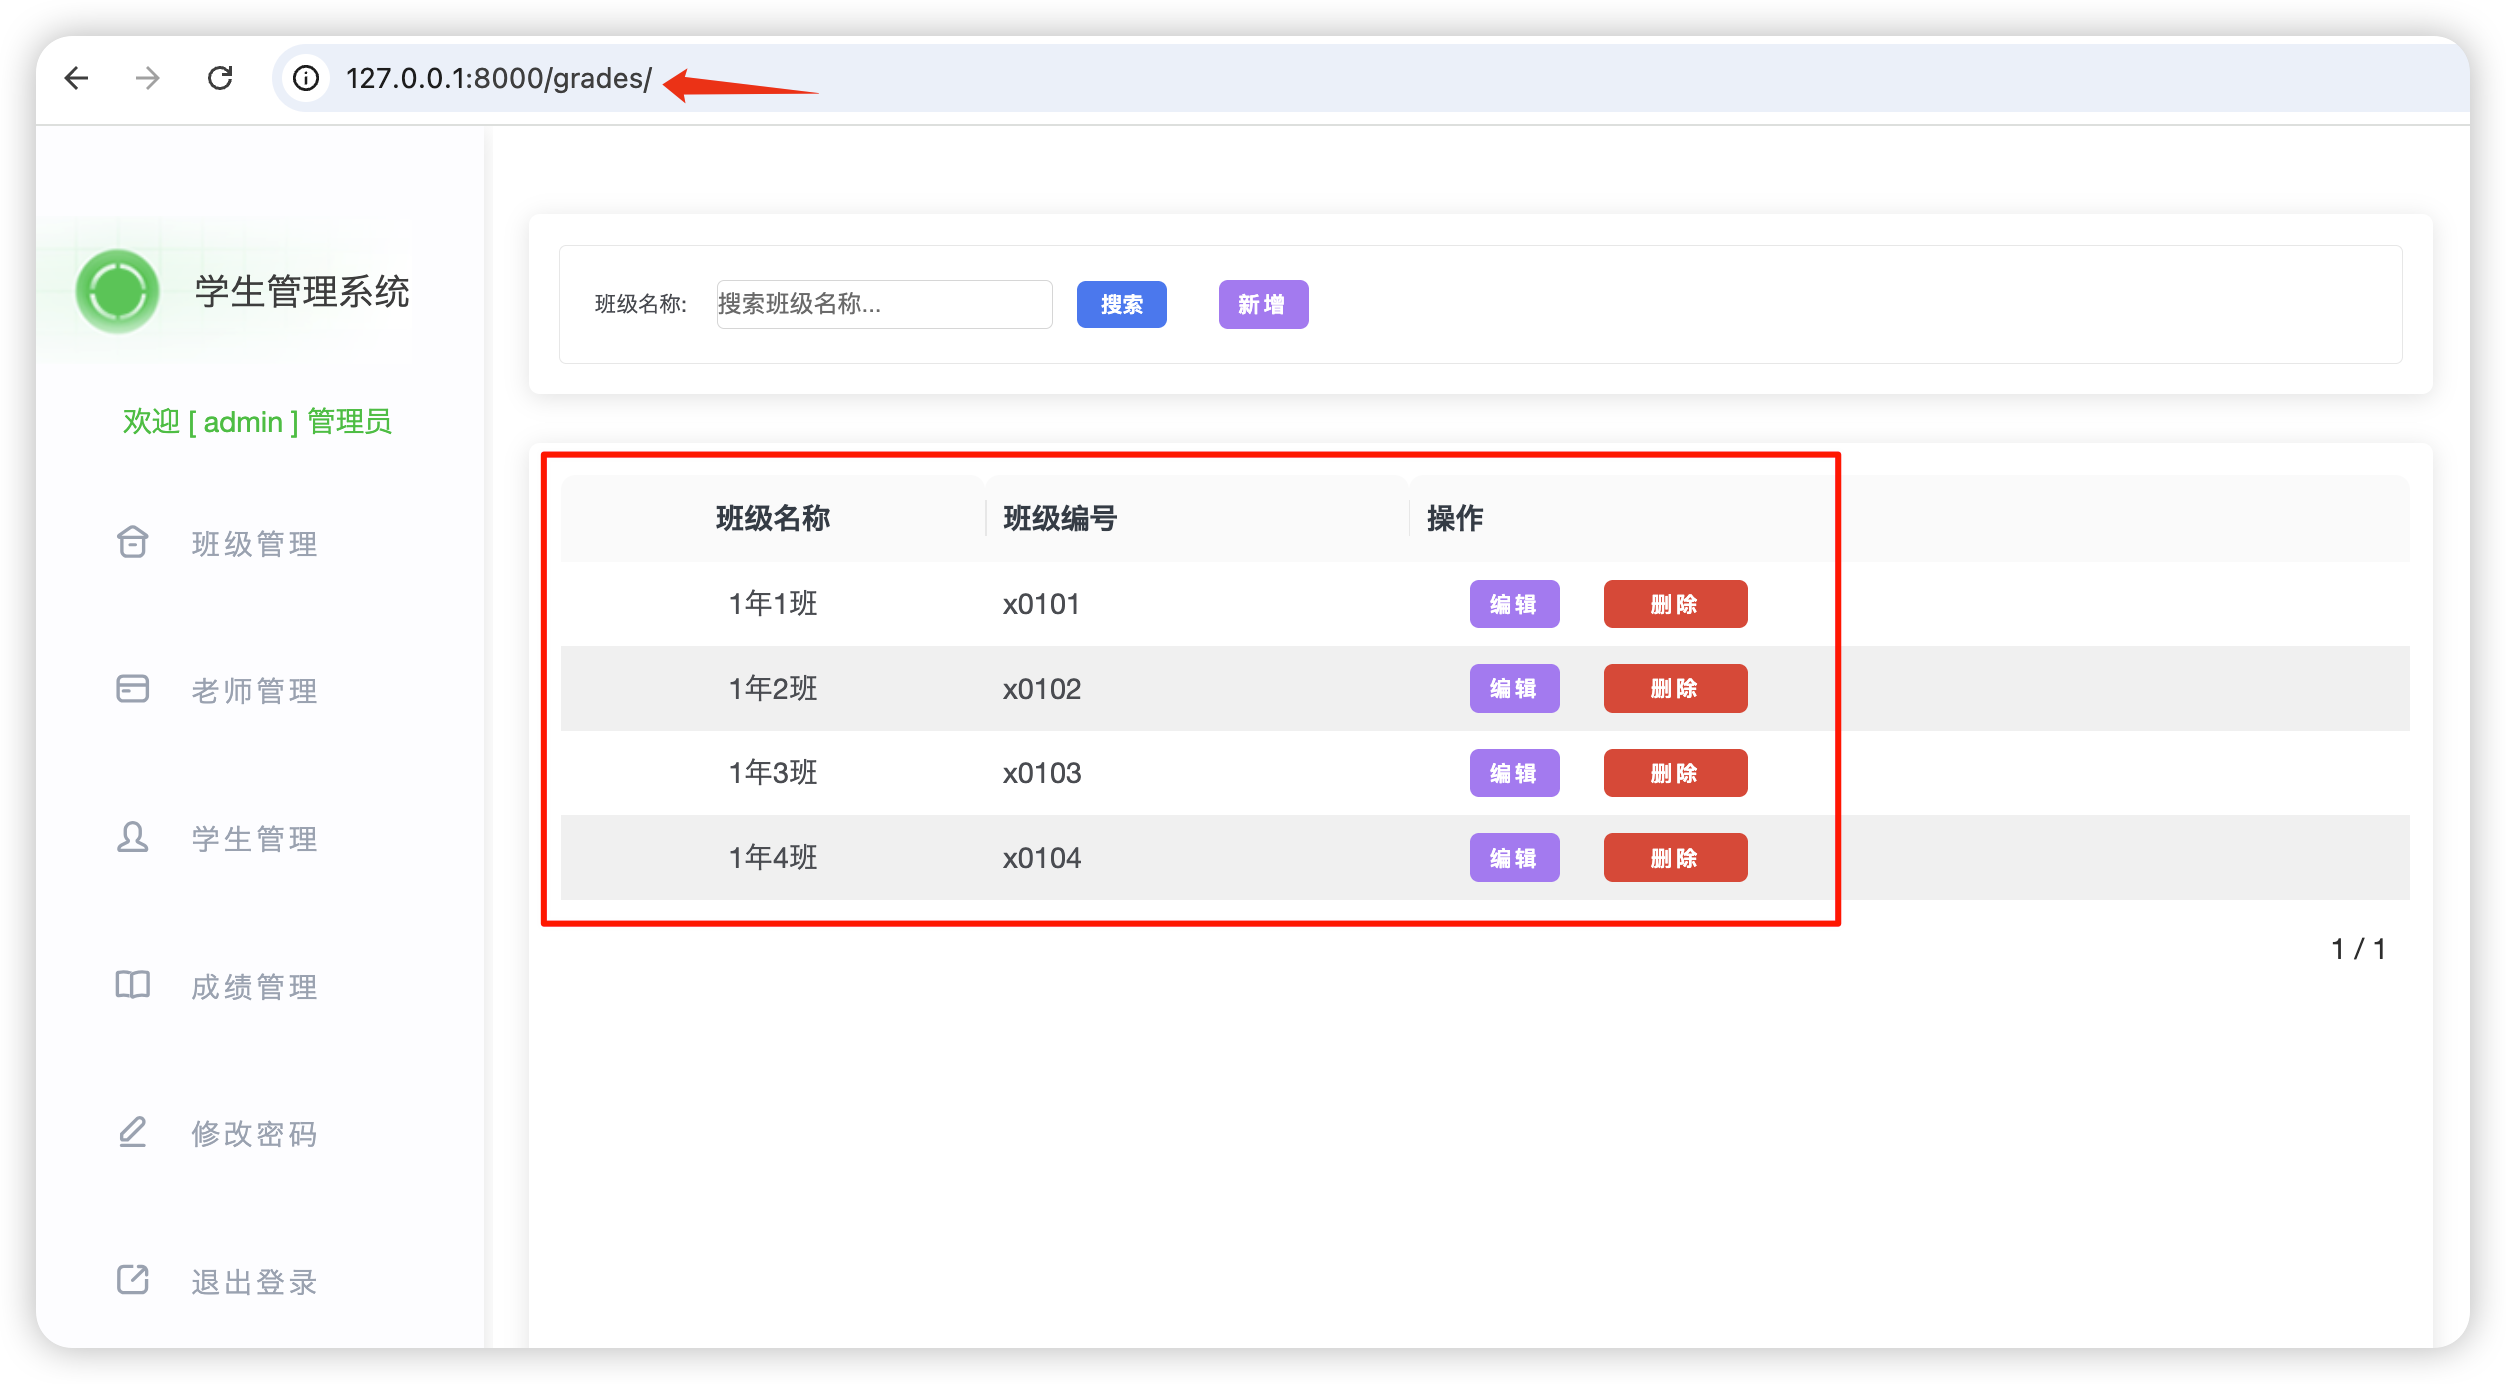Image resolution: width=2506 pixels, height=1384 pixels.
Task: Click the 退出登录 exit icon
Action: [132, 1280]
